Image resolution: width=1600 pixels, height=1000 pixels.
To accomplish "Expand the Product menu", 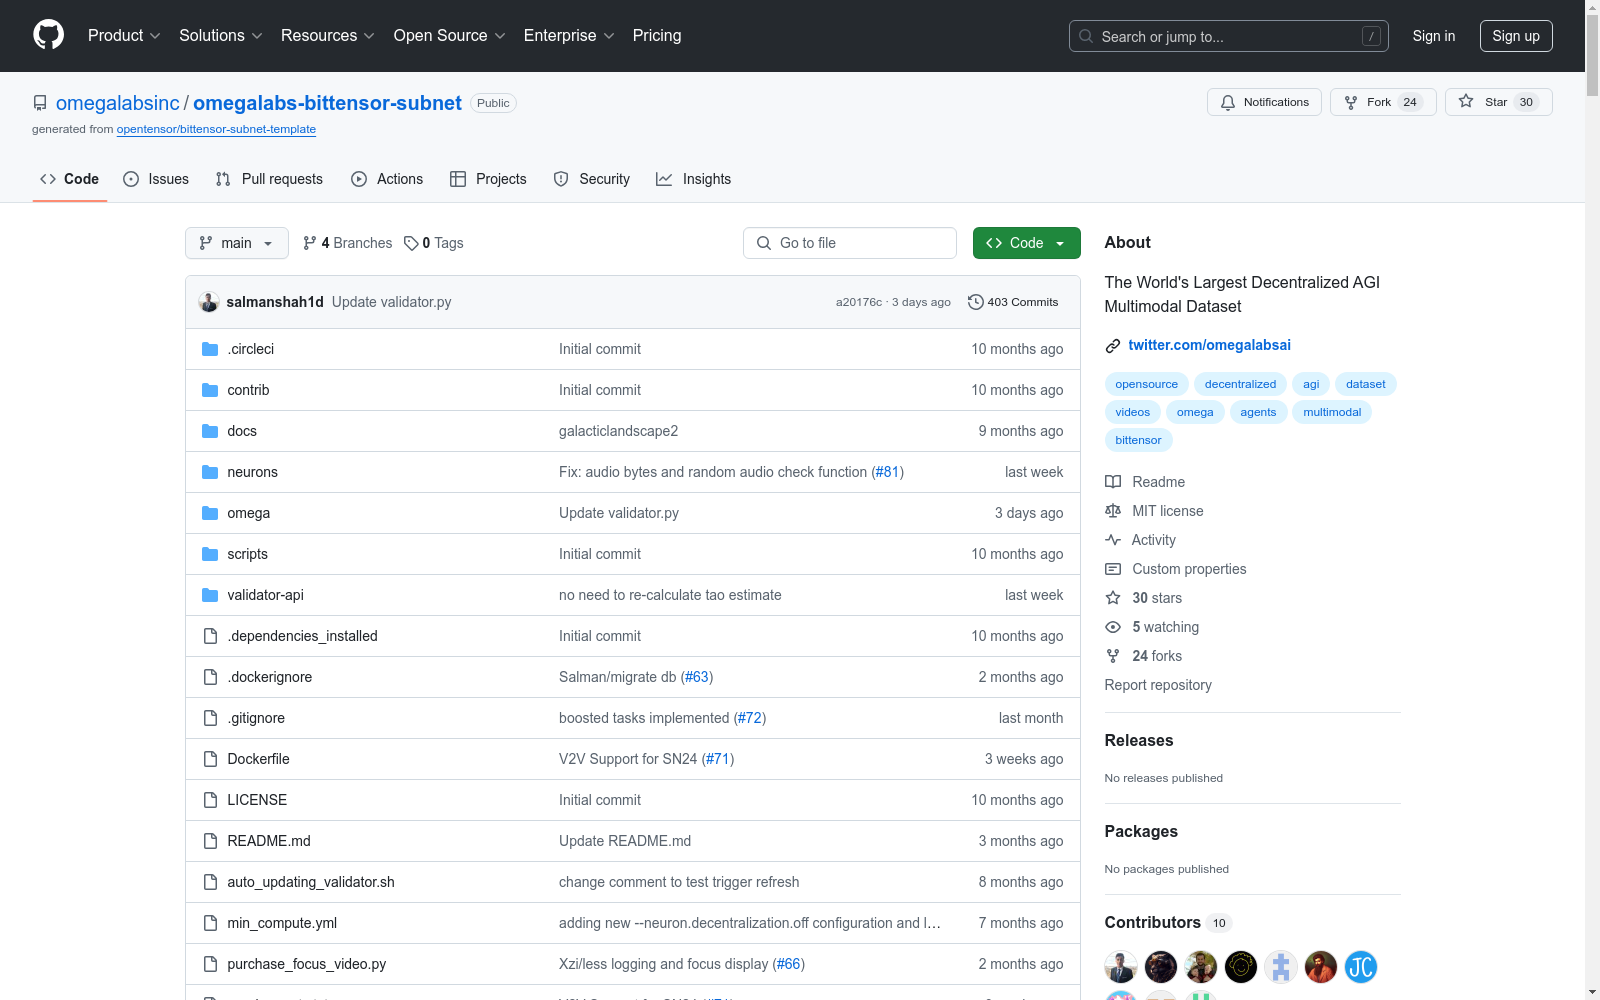I will 124,36.
